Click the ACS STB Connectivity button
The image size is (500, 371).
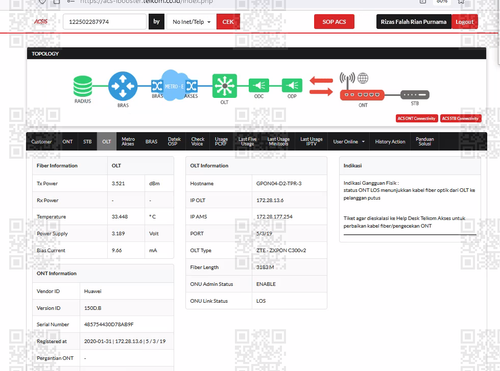click(x=461, y=118)
